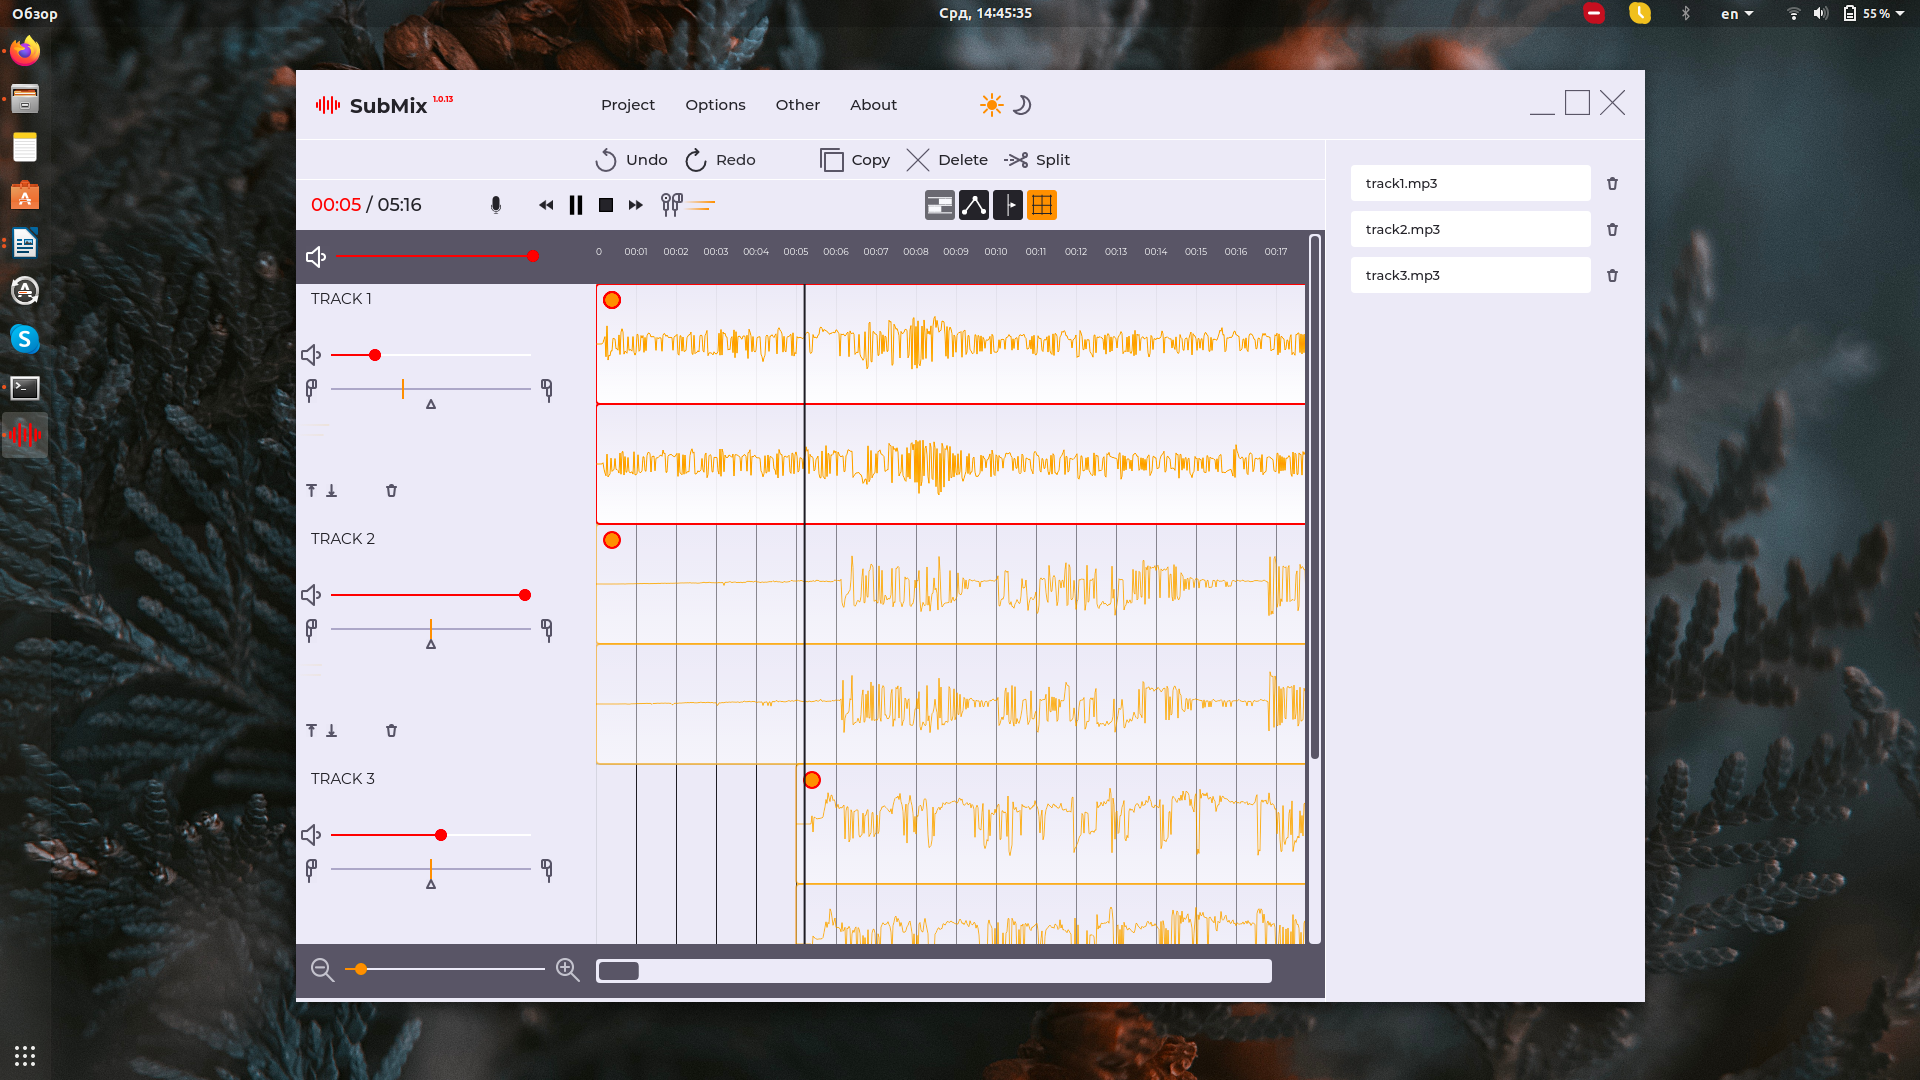Toggle the orange grid view icon
The image size is (1920, 1080).
[x=1042, y=205]
